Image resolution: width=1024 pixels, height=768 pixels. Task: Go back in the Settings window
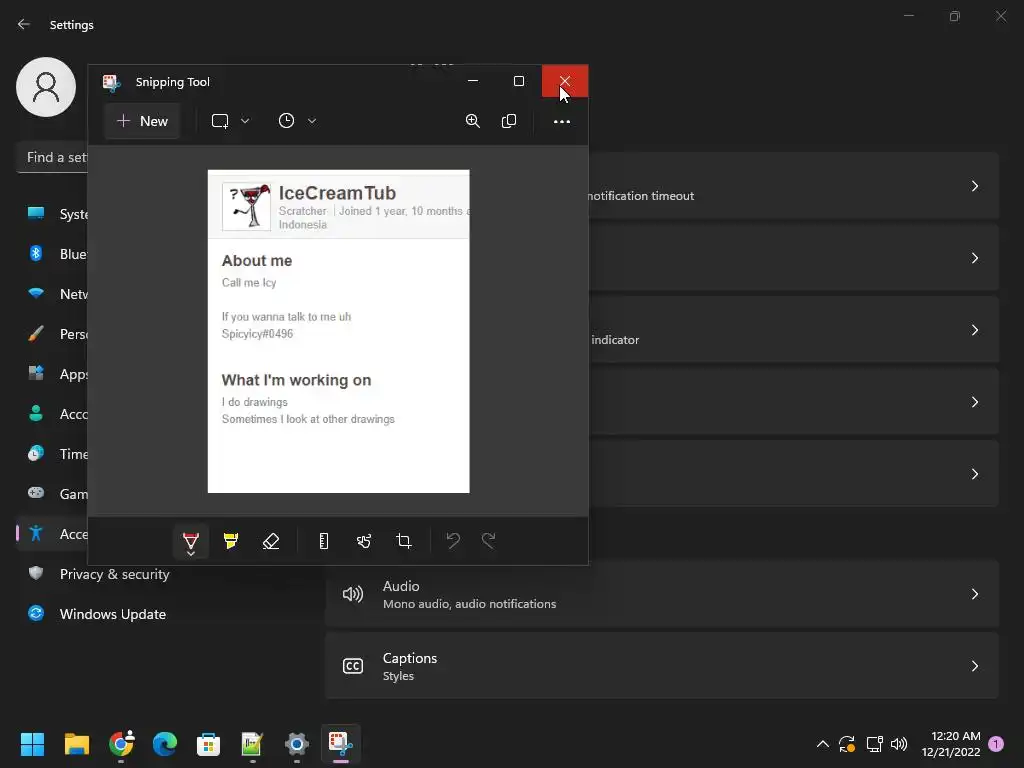24,24
